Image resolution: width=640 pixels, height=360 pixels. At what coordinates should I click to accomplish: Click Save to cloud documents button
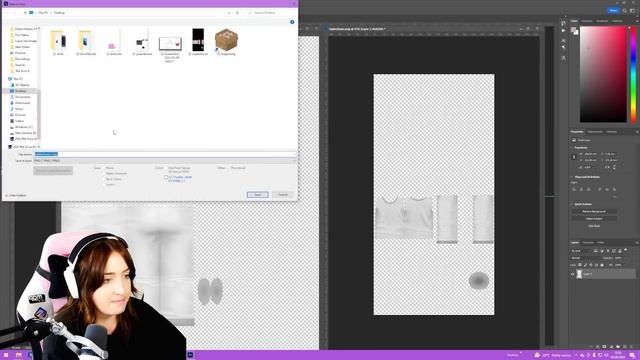coord(53,171)
